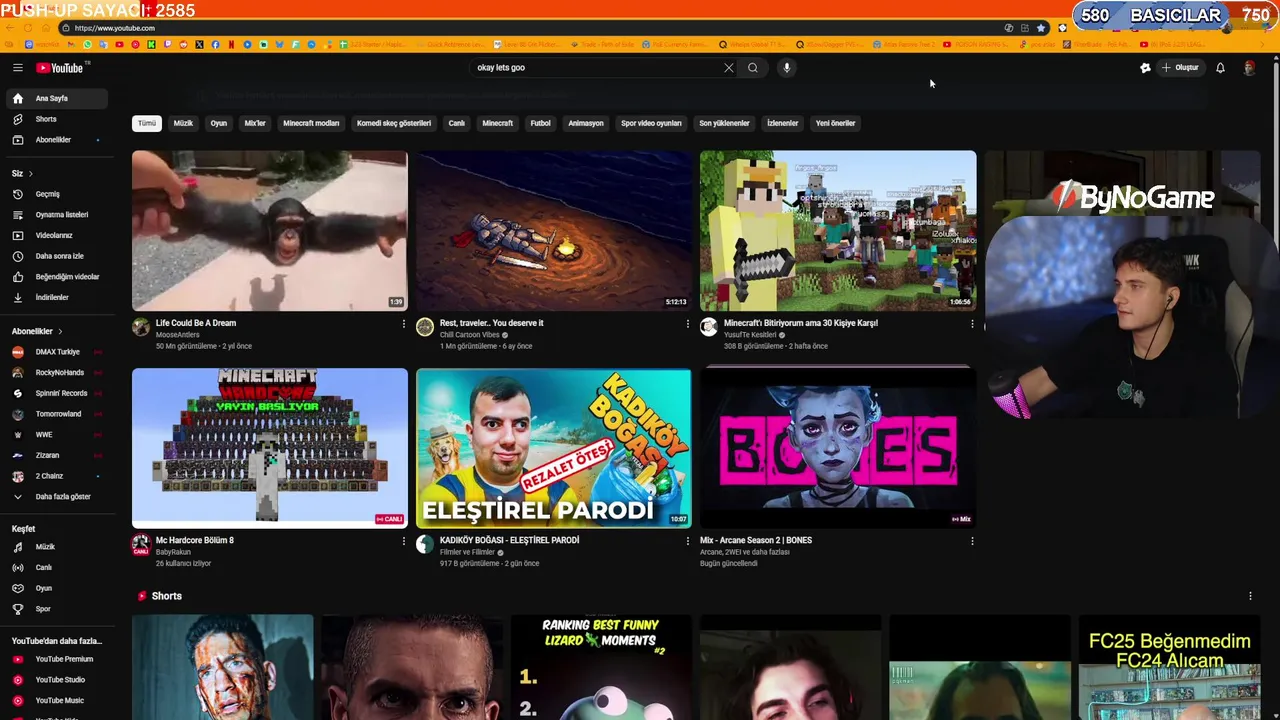Play the ELEŞTİREL PARODİ thumbnail
This screenshot has width=1280, height=720.
pyautogui.click(x=554, y=447)
